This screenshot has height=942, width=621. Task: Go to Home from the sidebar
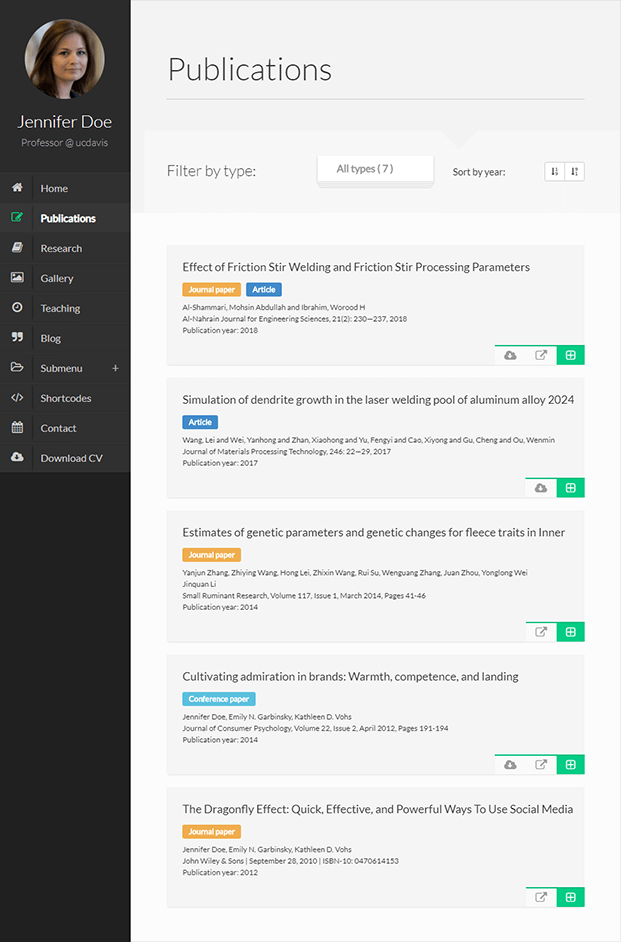coord(54,188)
